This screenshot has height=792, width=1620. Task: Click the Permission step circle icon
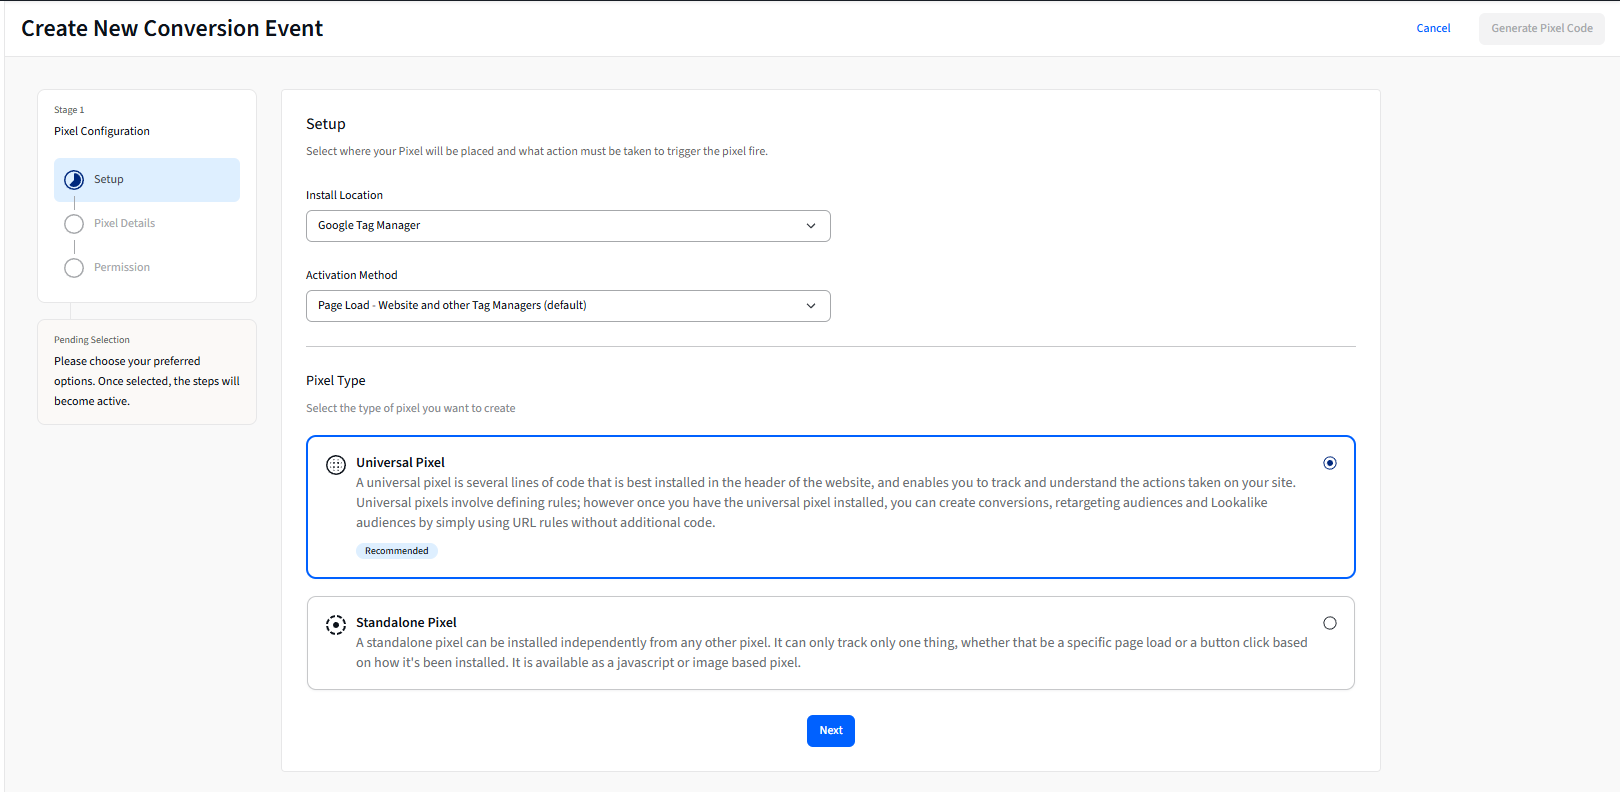pos(74,268)
